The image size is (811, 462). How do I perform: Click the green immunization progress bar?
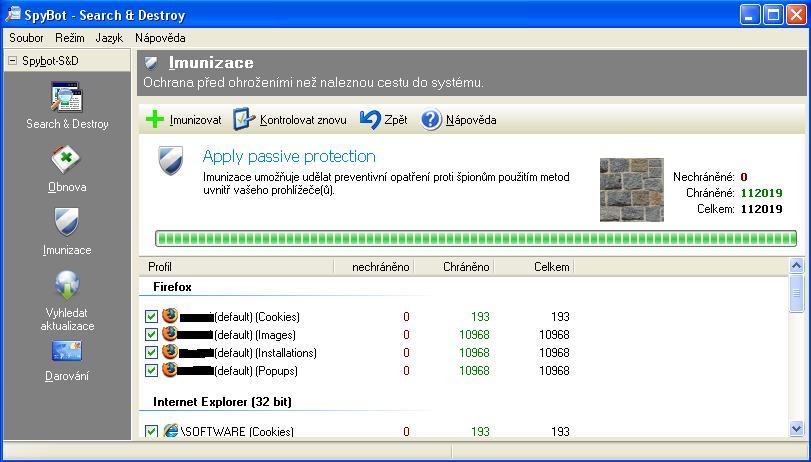click(x=476, y=239)
